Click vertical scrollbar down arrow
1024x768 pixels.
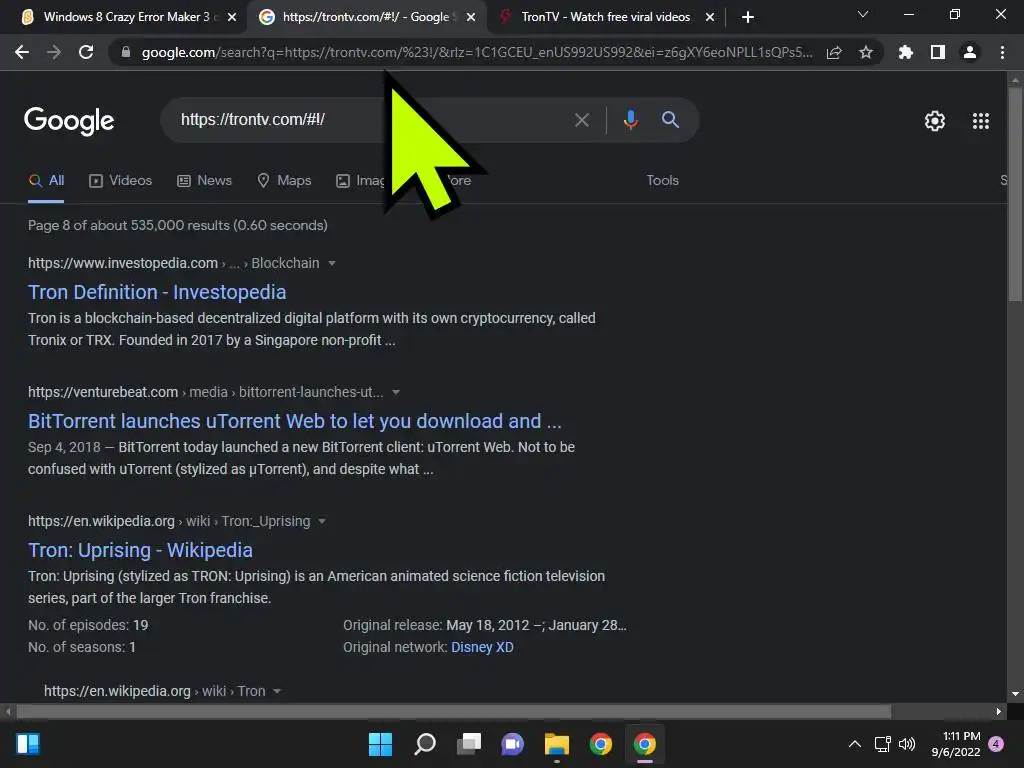[x=1015, y=694]
